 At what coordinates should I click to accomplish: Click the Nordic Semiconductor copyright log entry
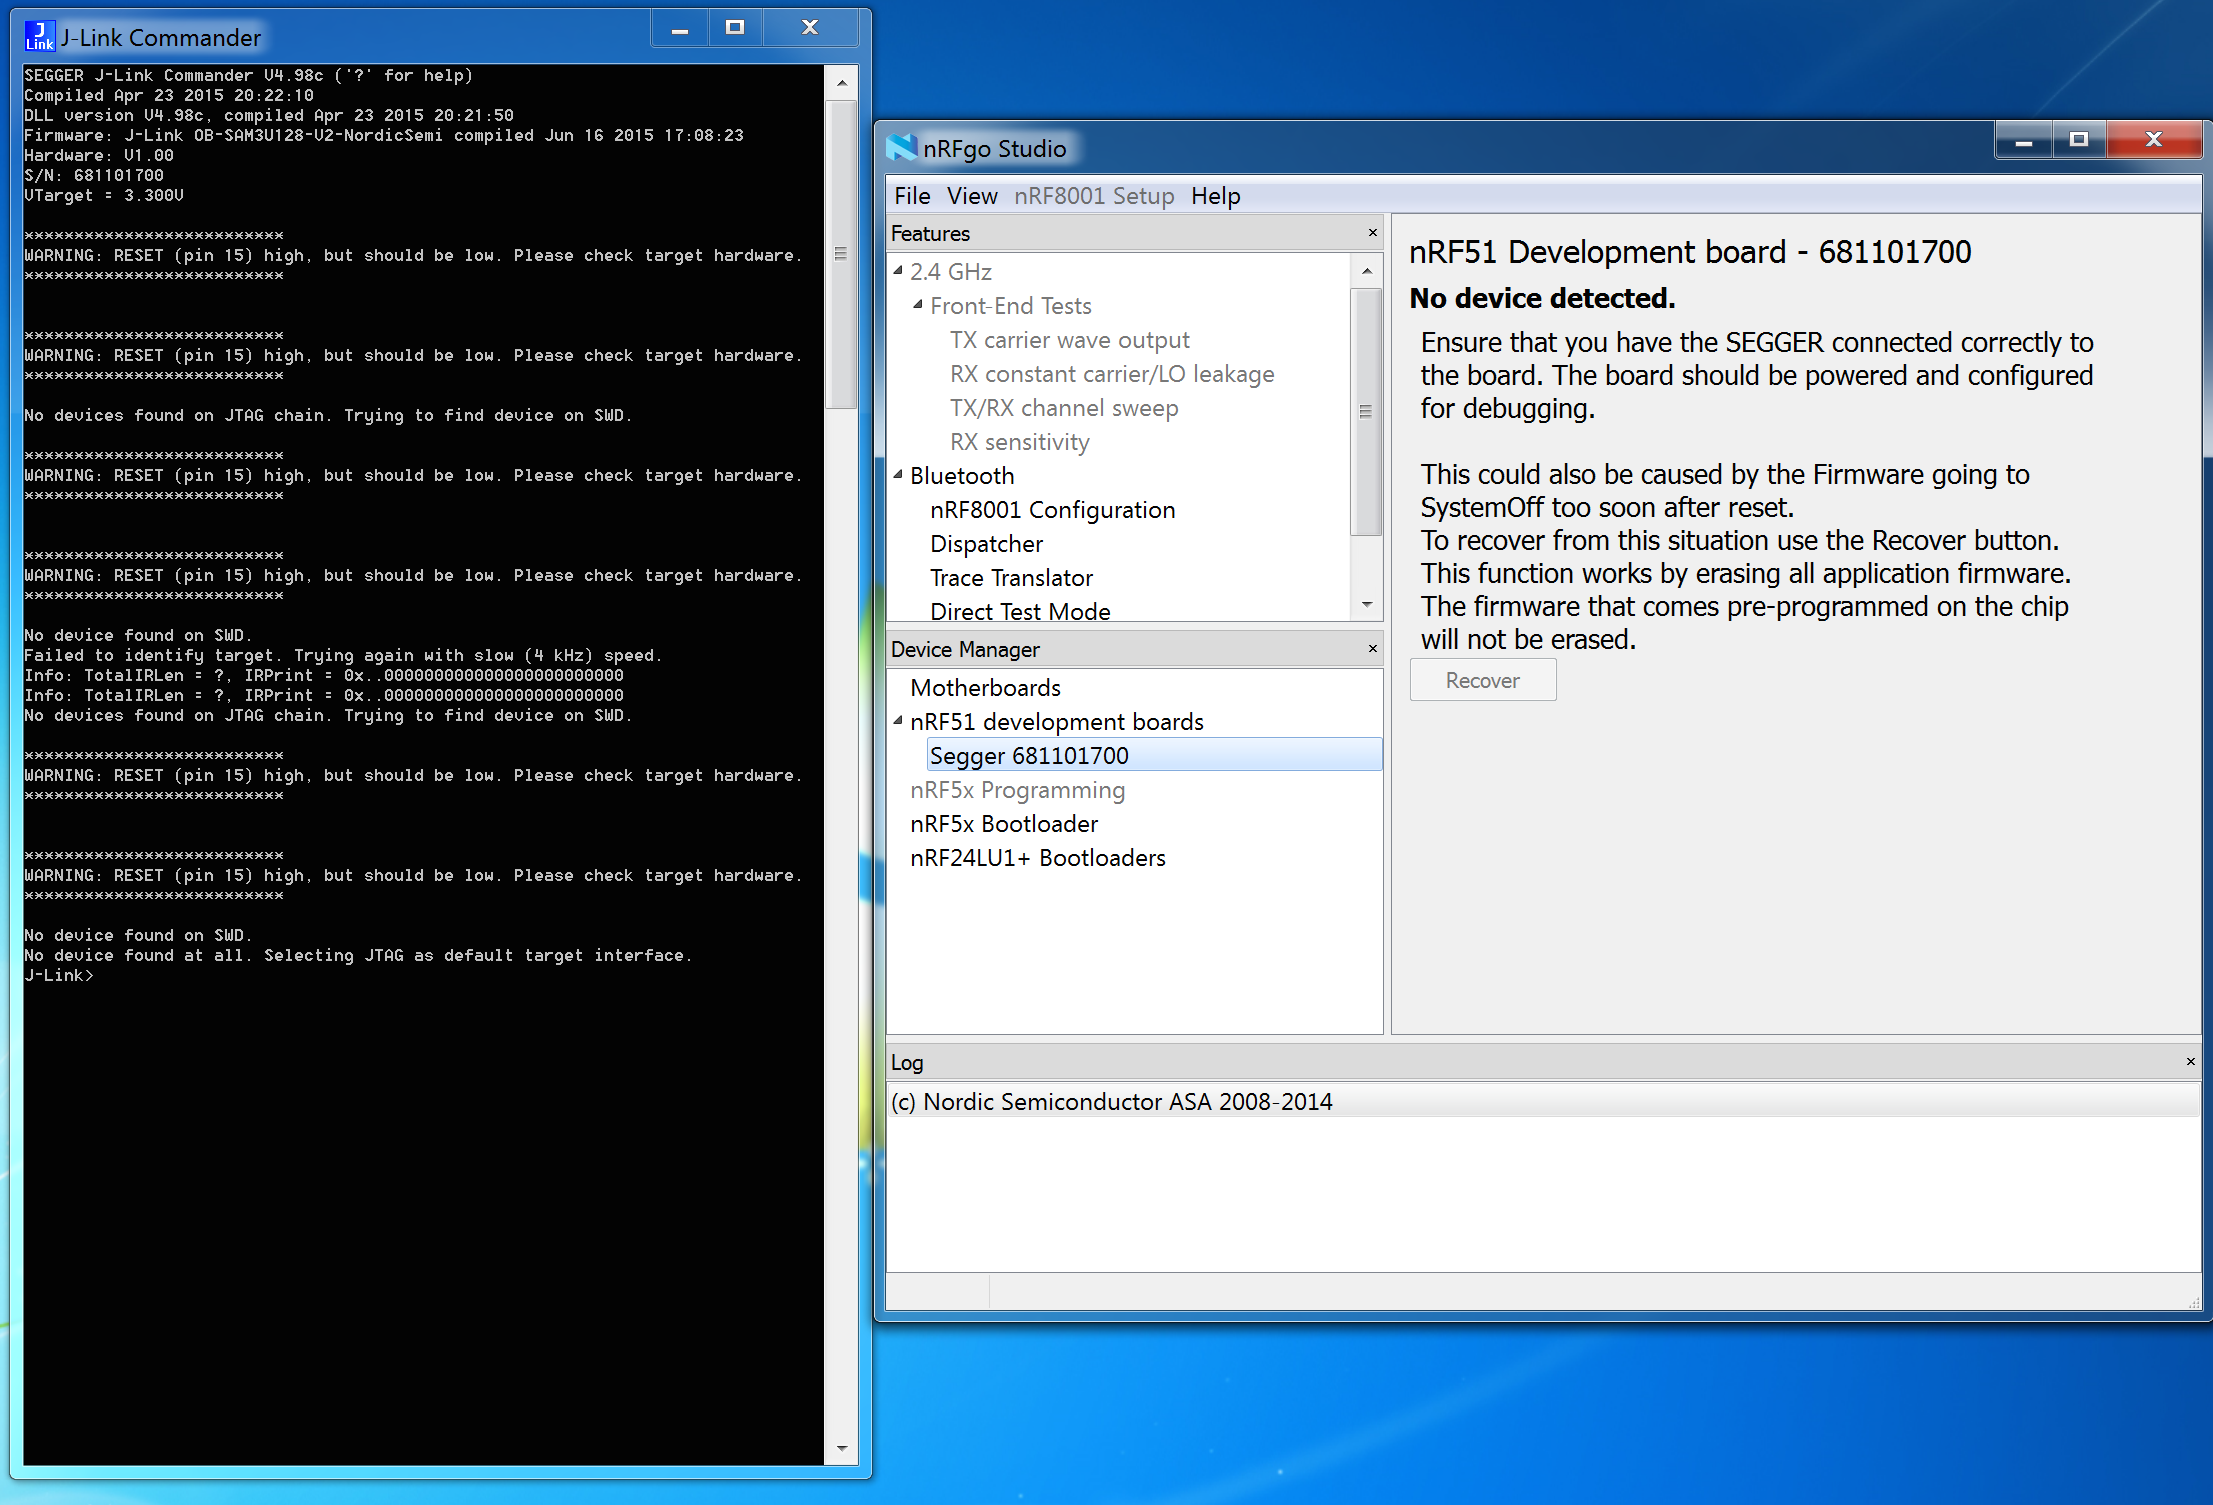click(x=1543, y=1101)
